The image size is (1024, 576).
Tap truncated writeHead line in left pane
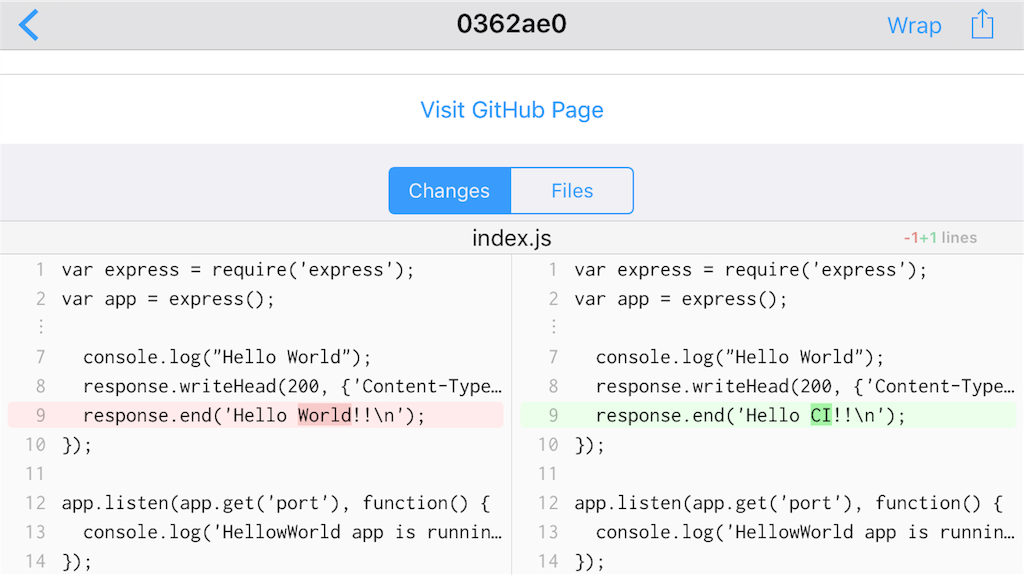(293, 387)
